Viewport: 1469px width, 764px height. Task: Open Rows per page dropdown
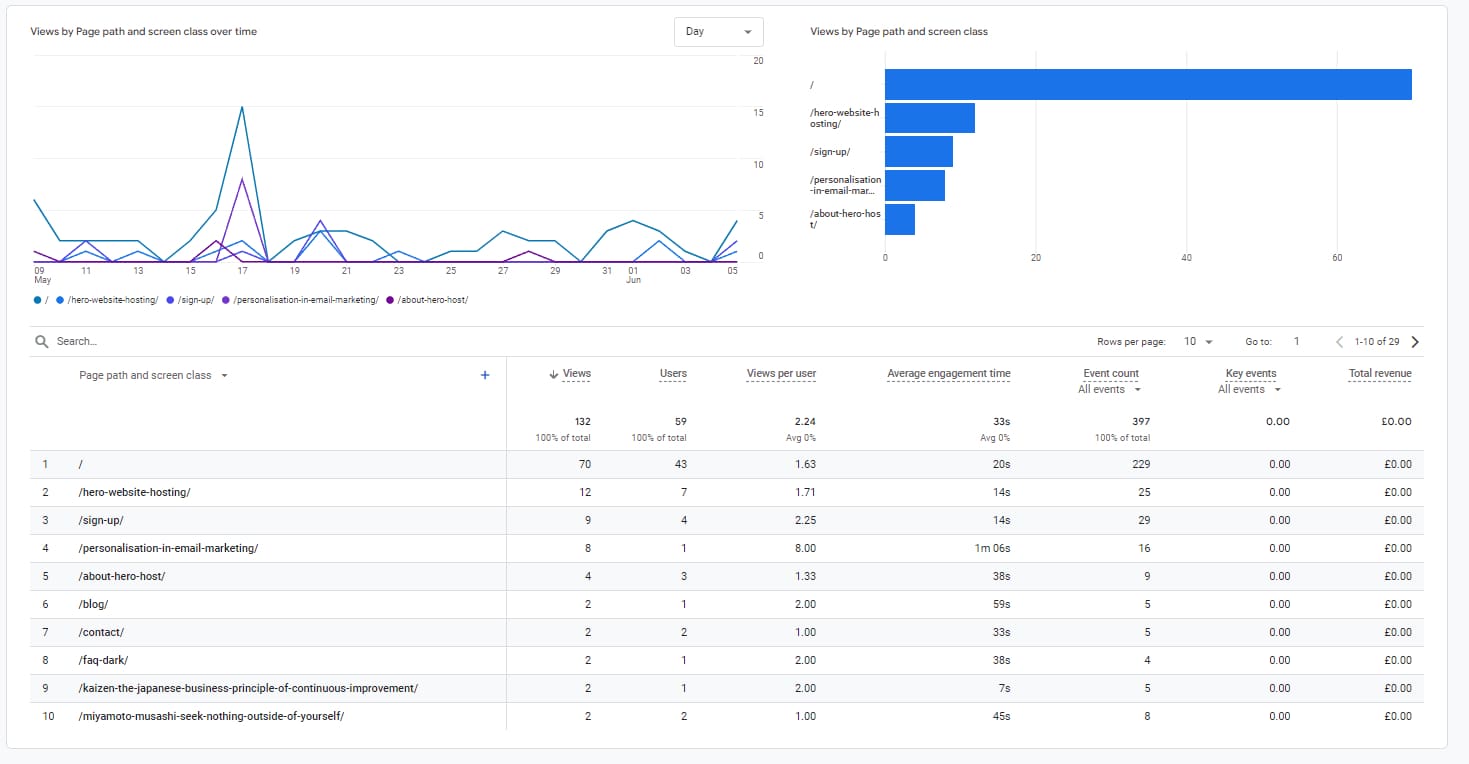coord(1198,341)
